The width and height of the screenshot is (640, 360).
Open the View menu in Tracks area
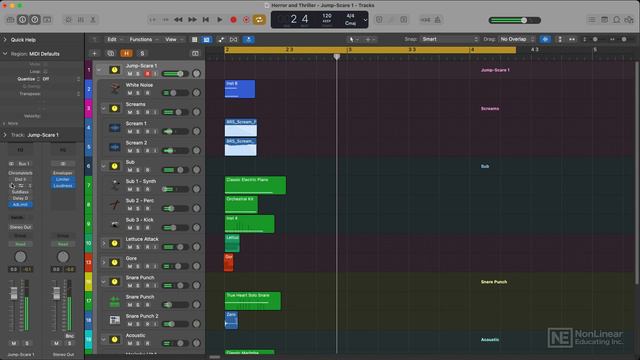click(173, 40)
